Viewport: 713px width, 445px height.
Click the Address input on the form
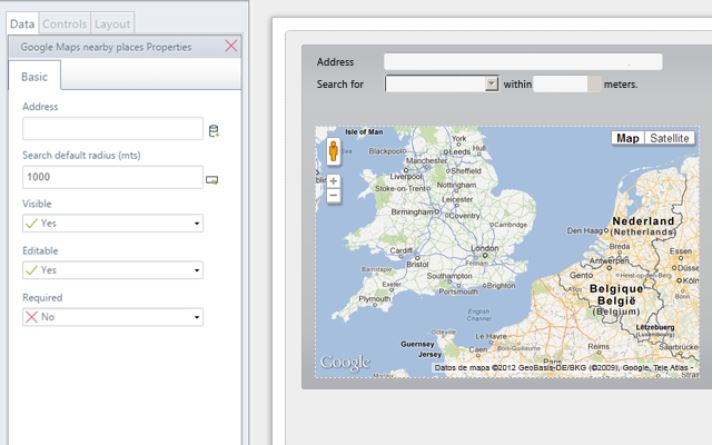(523, 62)
